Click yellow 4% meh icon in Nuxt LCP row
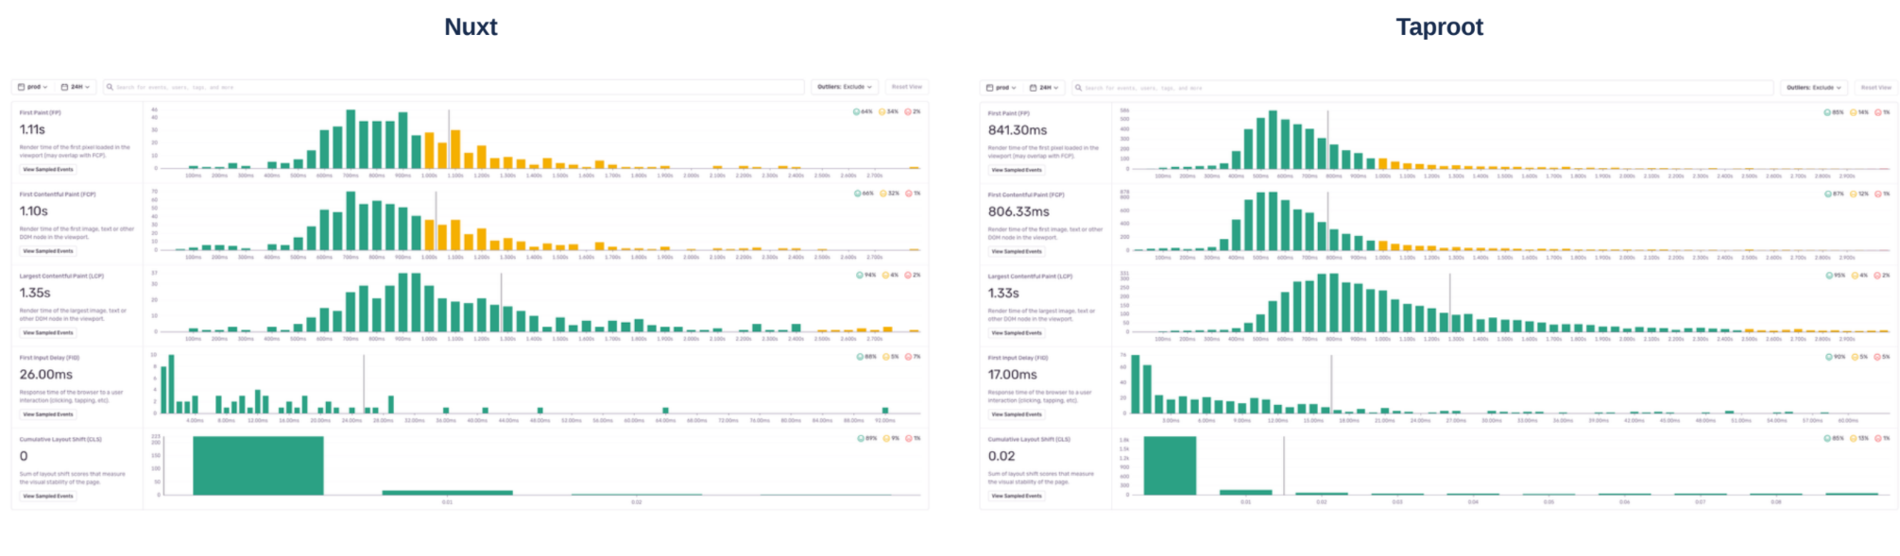 pos(886,275)
